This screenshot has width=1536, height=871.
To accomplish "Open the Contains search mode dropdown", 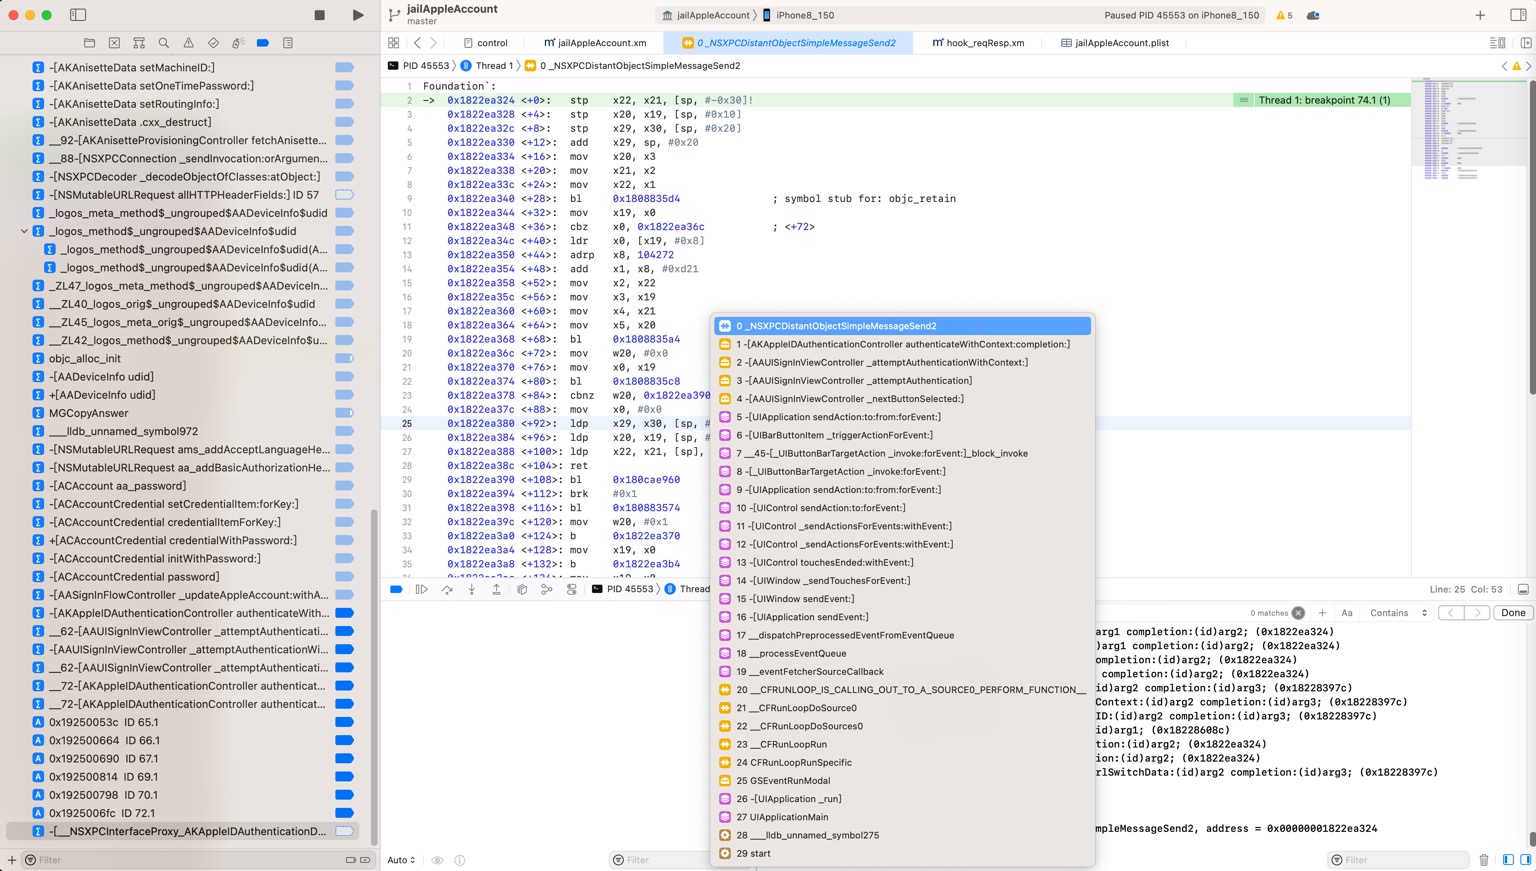I will [x=1399, y=613].
